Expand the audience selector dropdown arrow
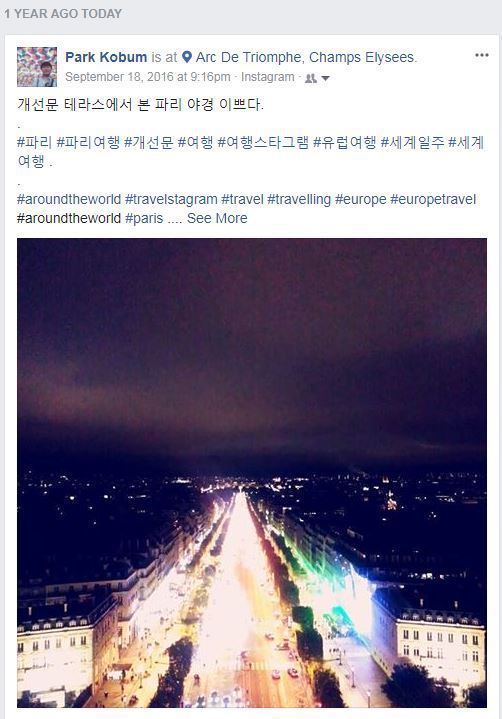Screen dimensions: 502x719 [325, 78]
